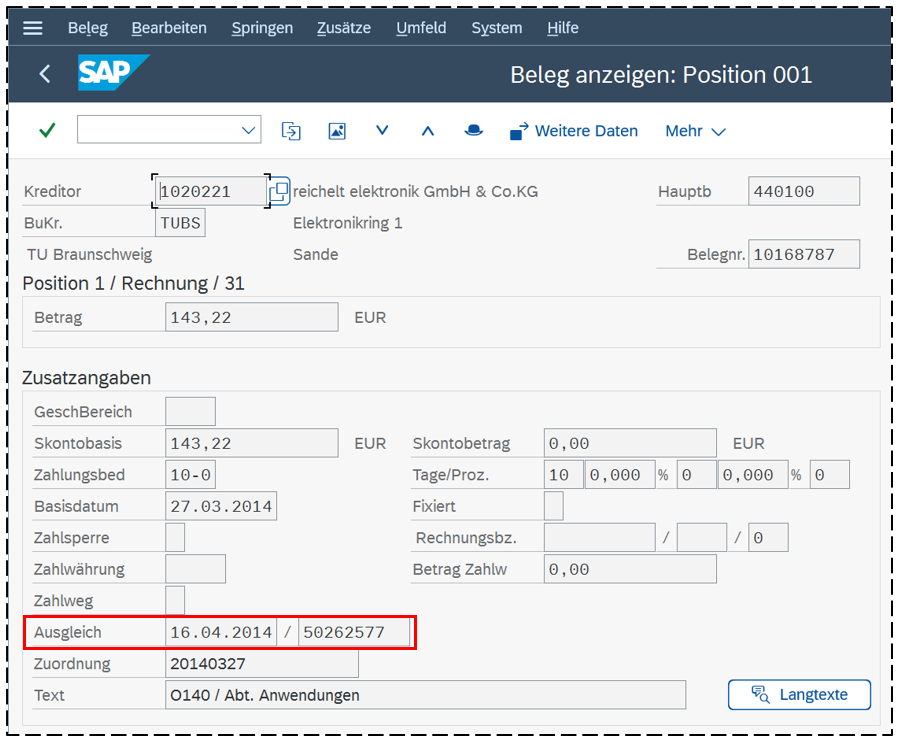Viewport: 897px width, 739px height.
Task: Click the Zahlweg box
Action: [x=175, y=600]
